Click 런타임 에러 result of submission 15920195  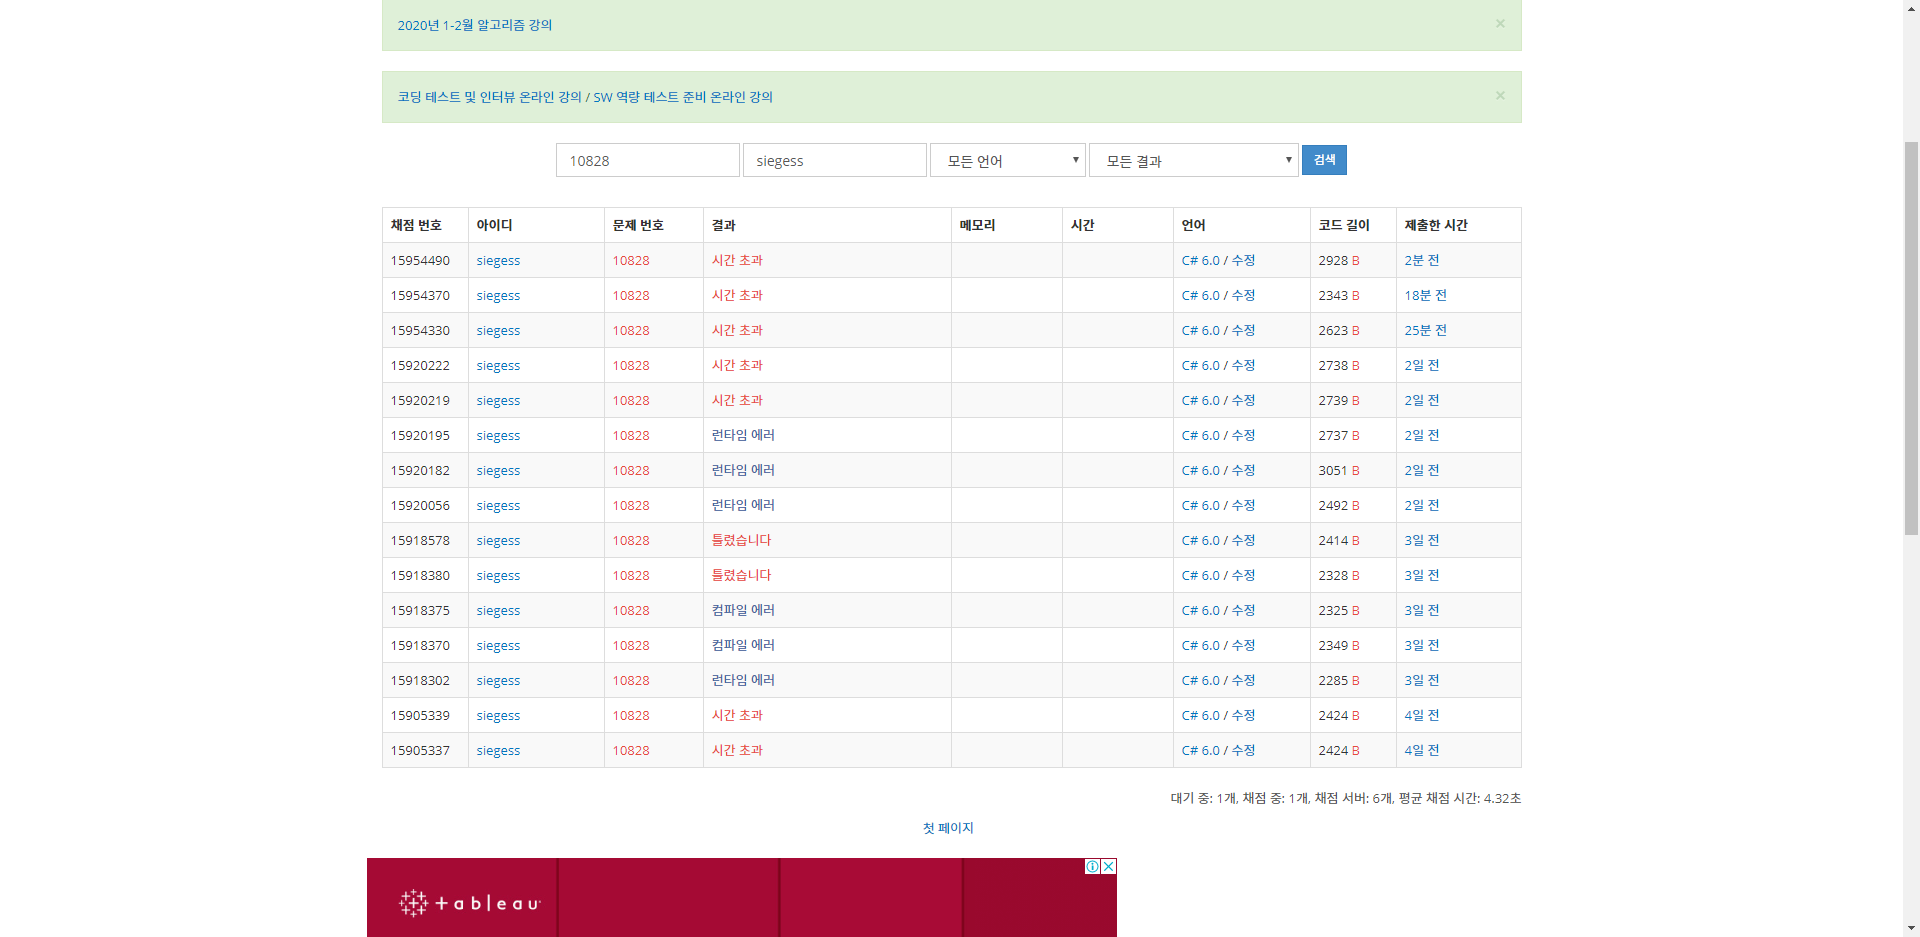click(743, 435)
